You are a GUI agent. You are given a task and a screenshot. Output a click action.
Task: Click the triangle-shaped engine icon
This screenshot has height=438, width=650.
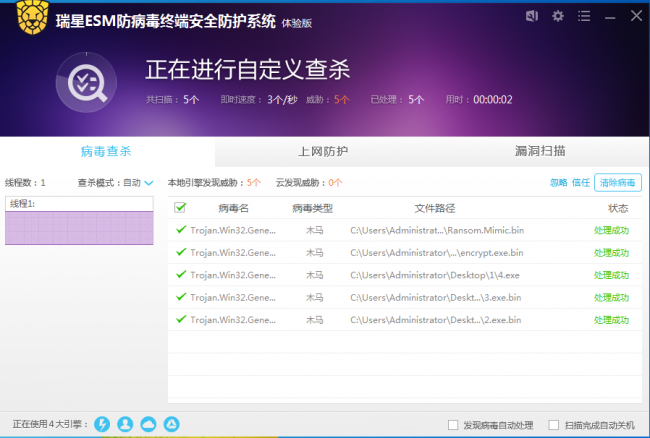(x=172, y=424)
